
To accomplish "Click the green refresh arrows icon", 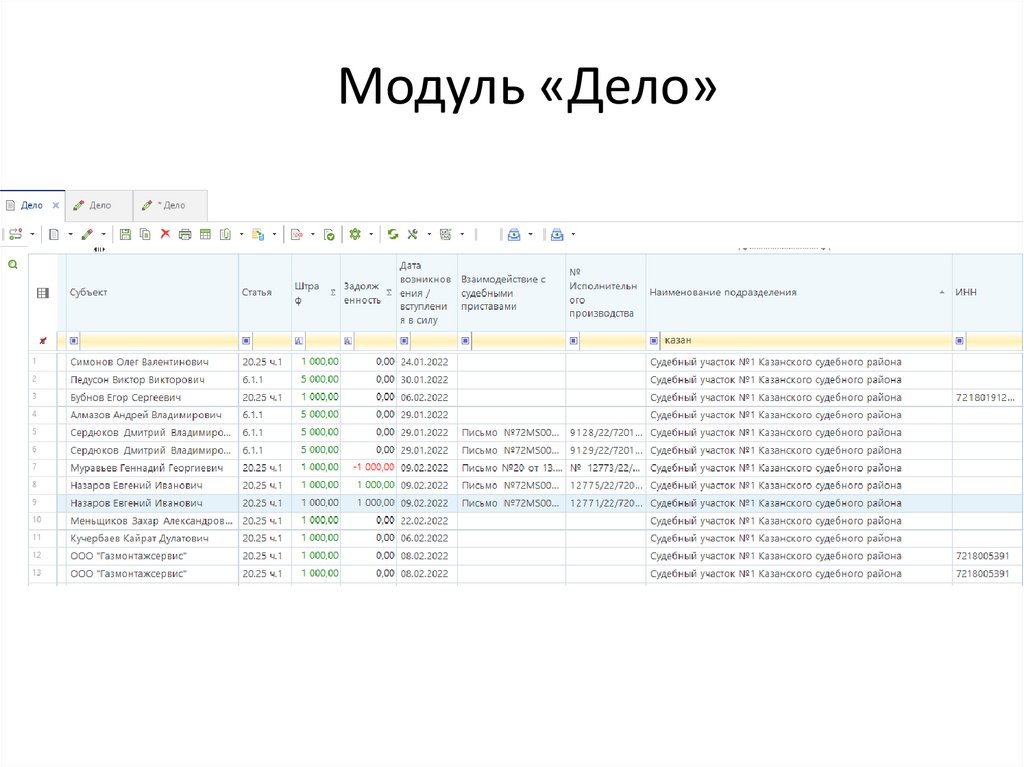I will (x=393, y=234).
